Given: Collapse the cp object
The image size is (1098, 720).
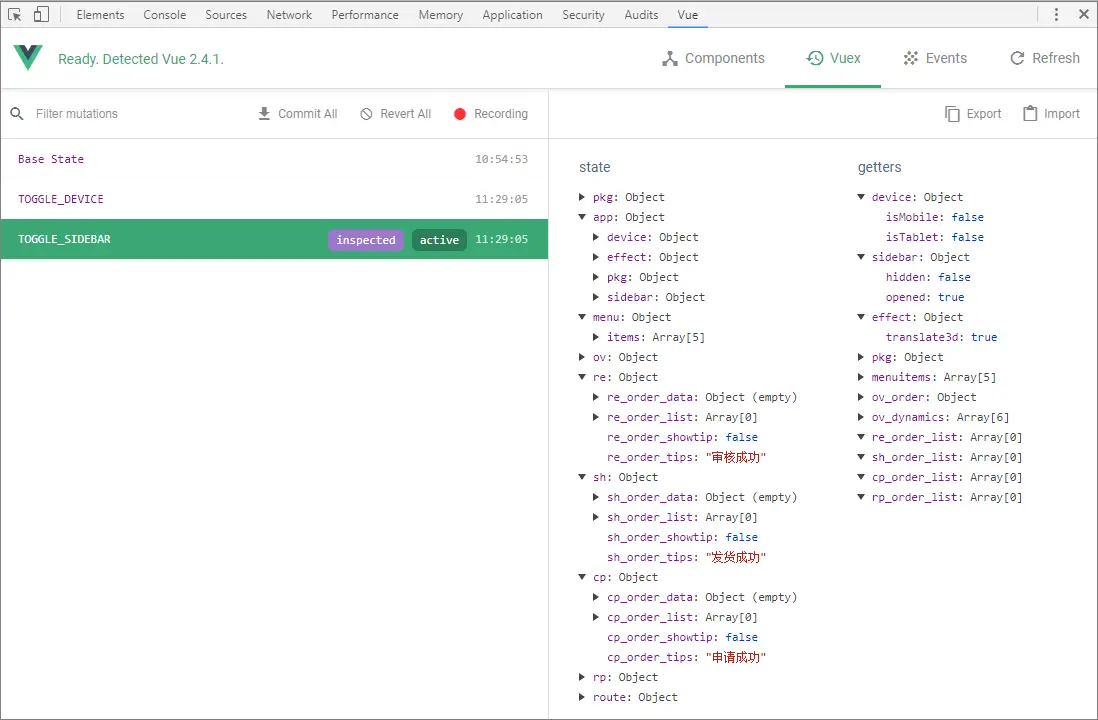Looking at the screenshot, I should coord(582,577).
